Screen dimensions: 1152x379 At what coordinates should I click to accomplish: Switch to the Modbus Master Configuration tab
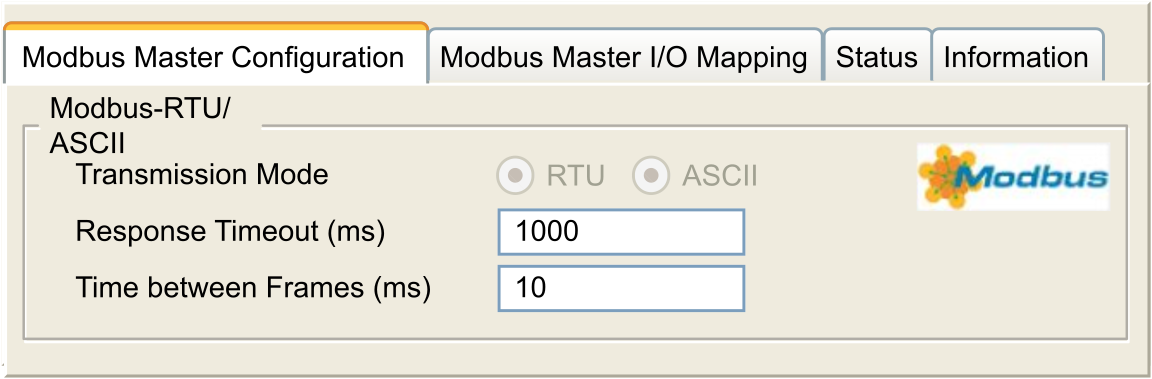(215, 56)
